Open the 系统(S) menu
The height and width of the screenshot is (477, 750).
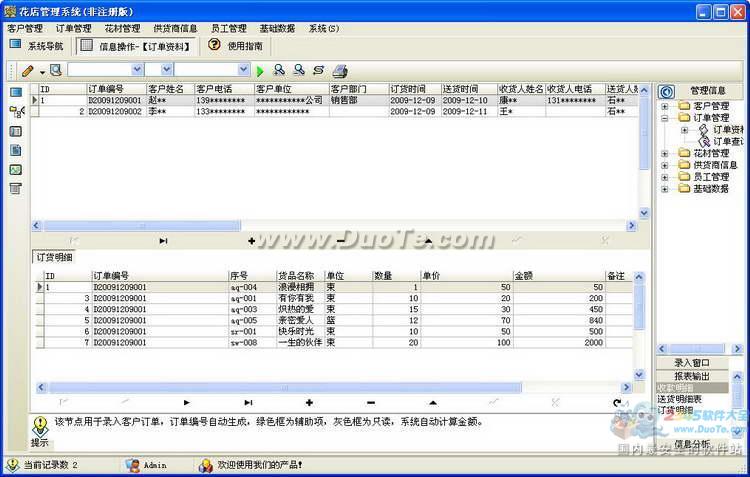[x=324, y=29]
